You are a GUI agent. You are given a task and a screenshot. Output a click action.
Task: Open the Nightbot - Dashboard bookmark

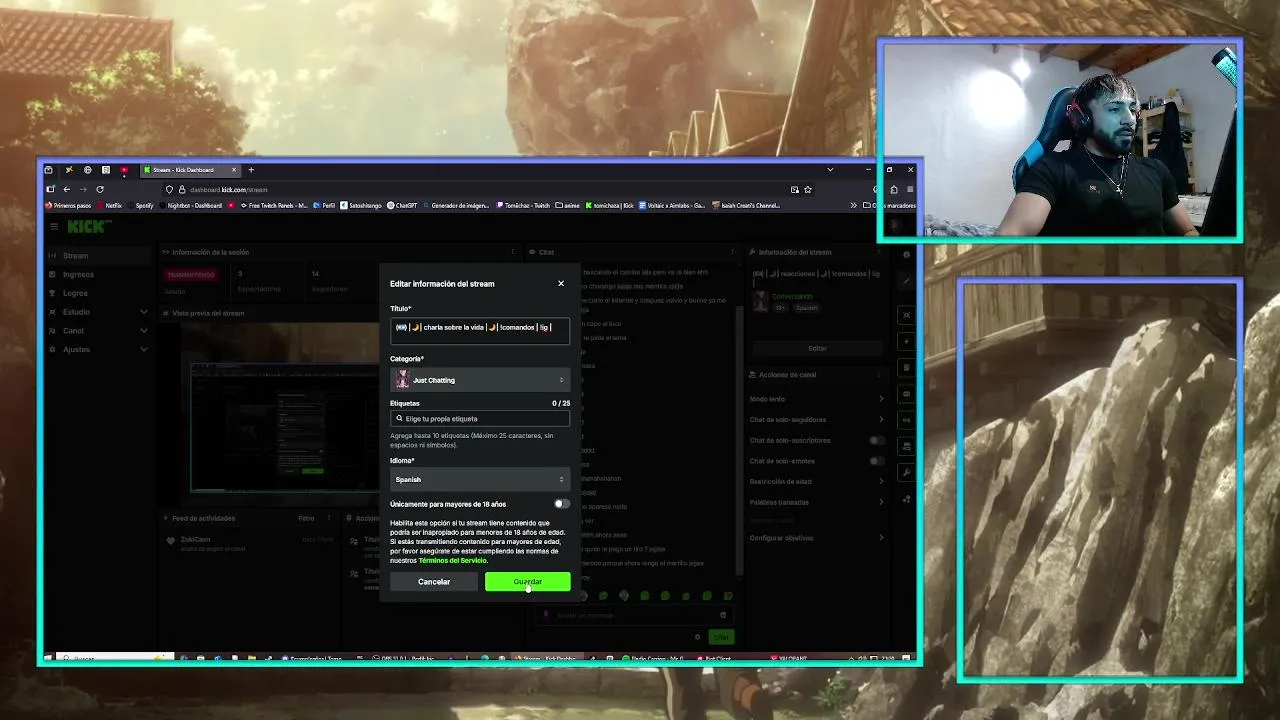pos(191,205)
